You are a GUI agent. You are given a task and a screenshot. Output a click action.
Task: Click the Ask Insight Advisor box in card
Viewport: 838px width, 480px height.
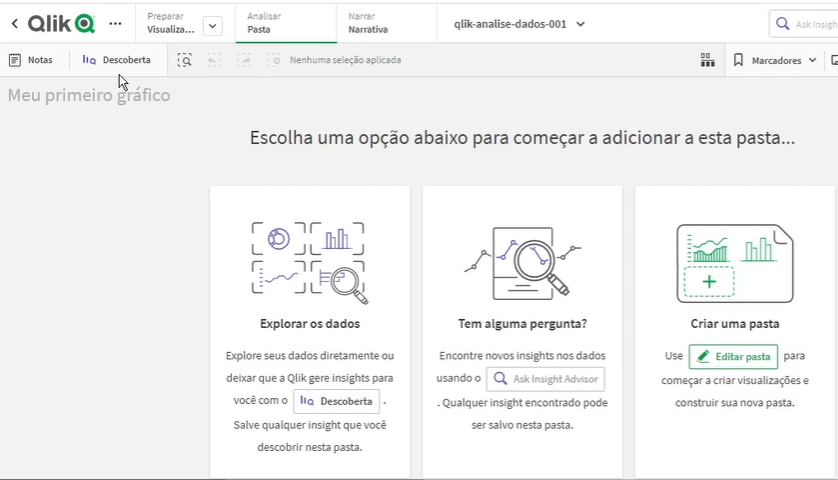[x=546, y=378]
